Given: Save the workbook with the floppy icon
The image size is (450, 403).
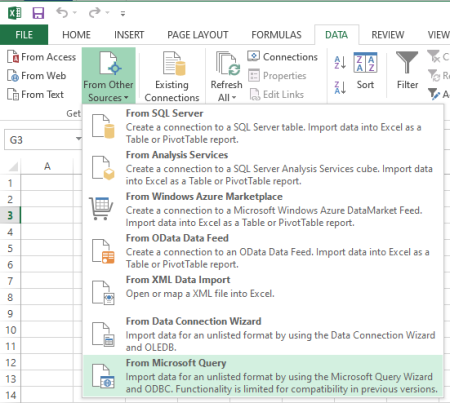Looking at the screenshot, I should [38, 13].
